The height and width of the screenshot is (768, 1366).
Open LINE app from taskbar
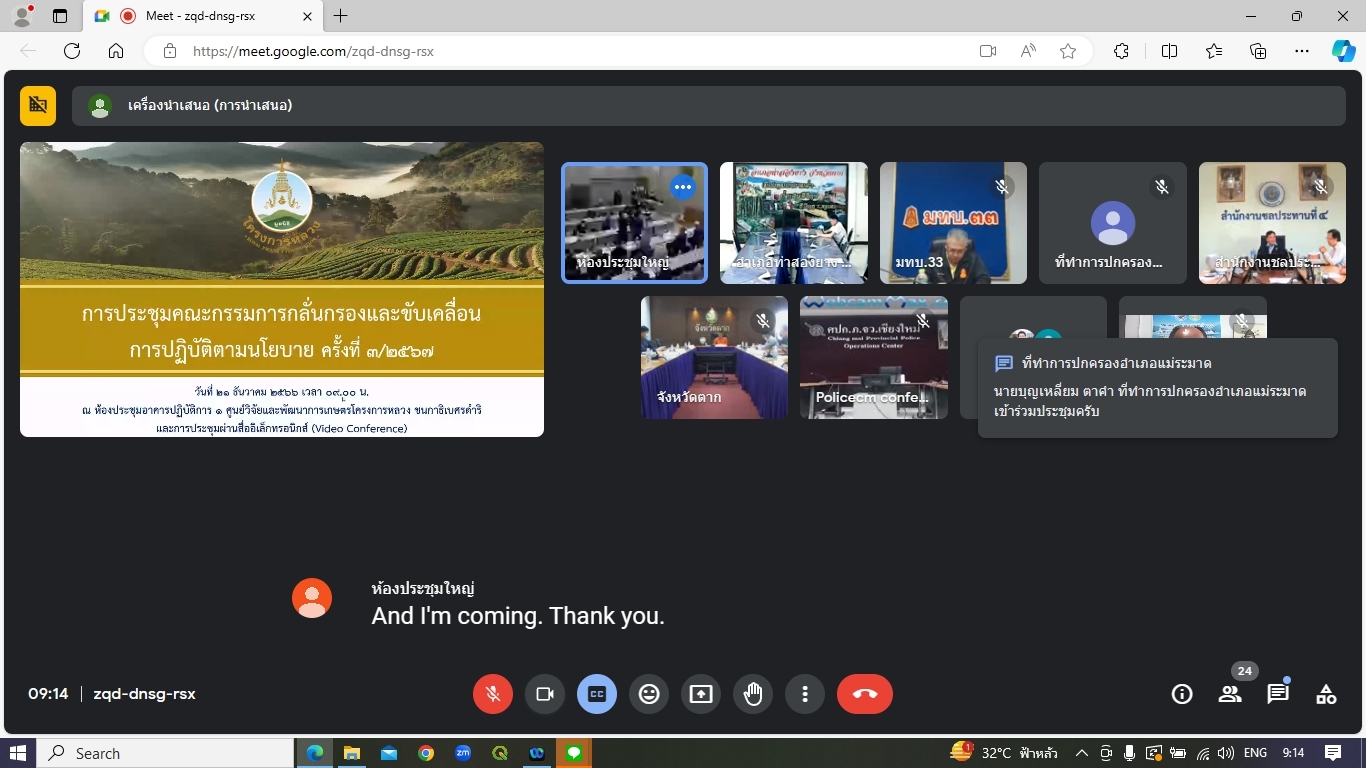click(x=574, y=753)
